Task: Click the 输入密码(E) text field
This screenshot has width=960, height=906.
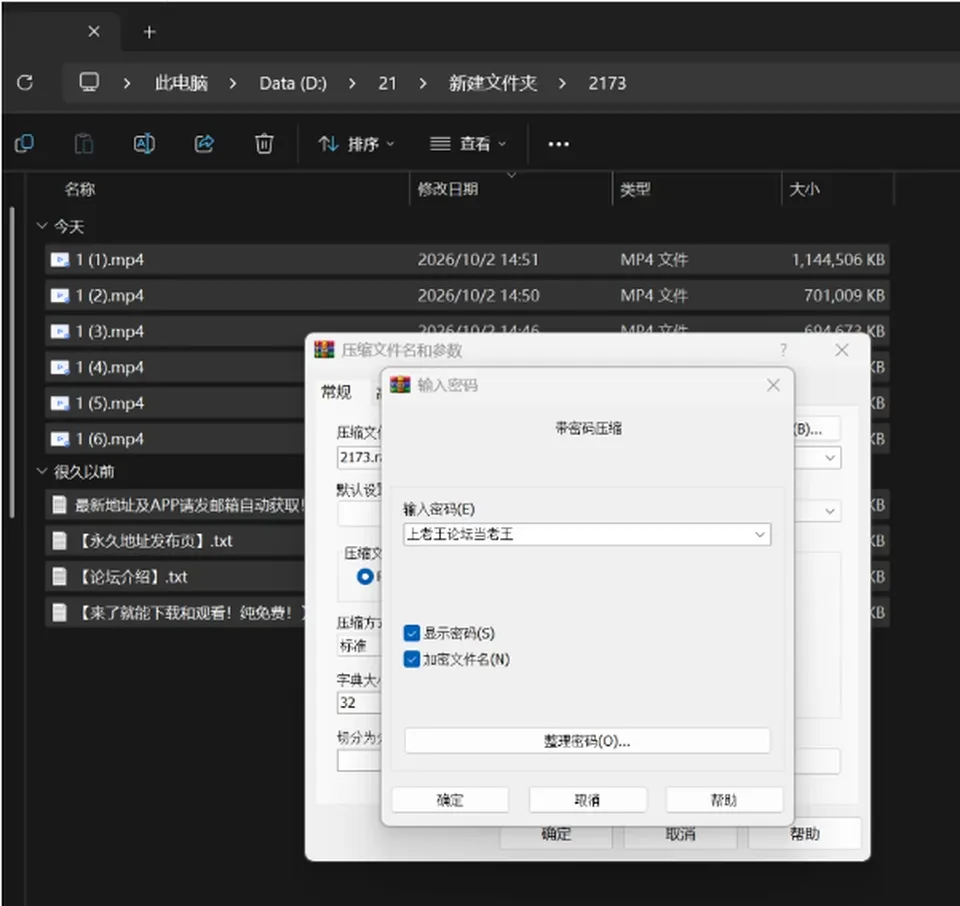Action: 587,534
